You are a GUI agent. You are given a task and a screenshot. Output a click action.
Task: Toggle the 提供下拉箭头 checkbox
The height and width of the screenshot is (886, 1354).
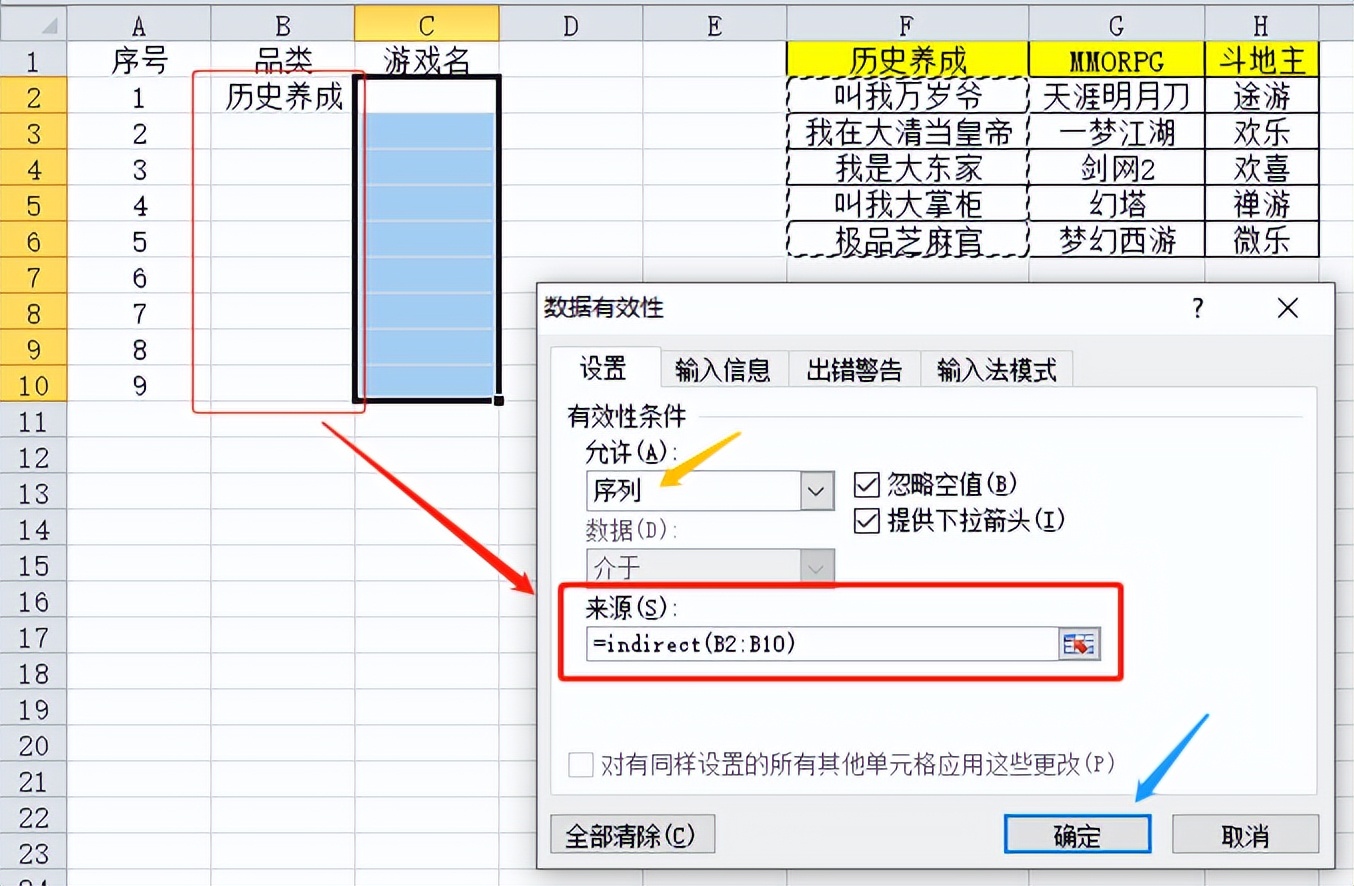(x=866, y=521)
